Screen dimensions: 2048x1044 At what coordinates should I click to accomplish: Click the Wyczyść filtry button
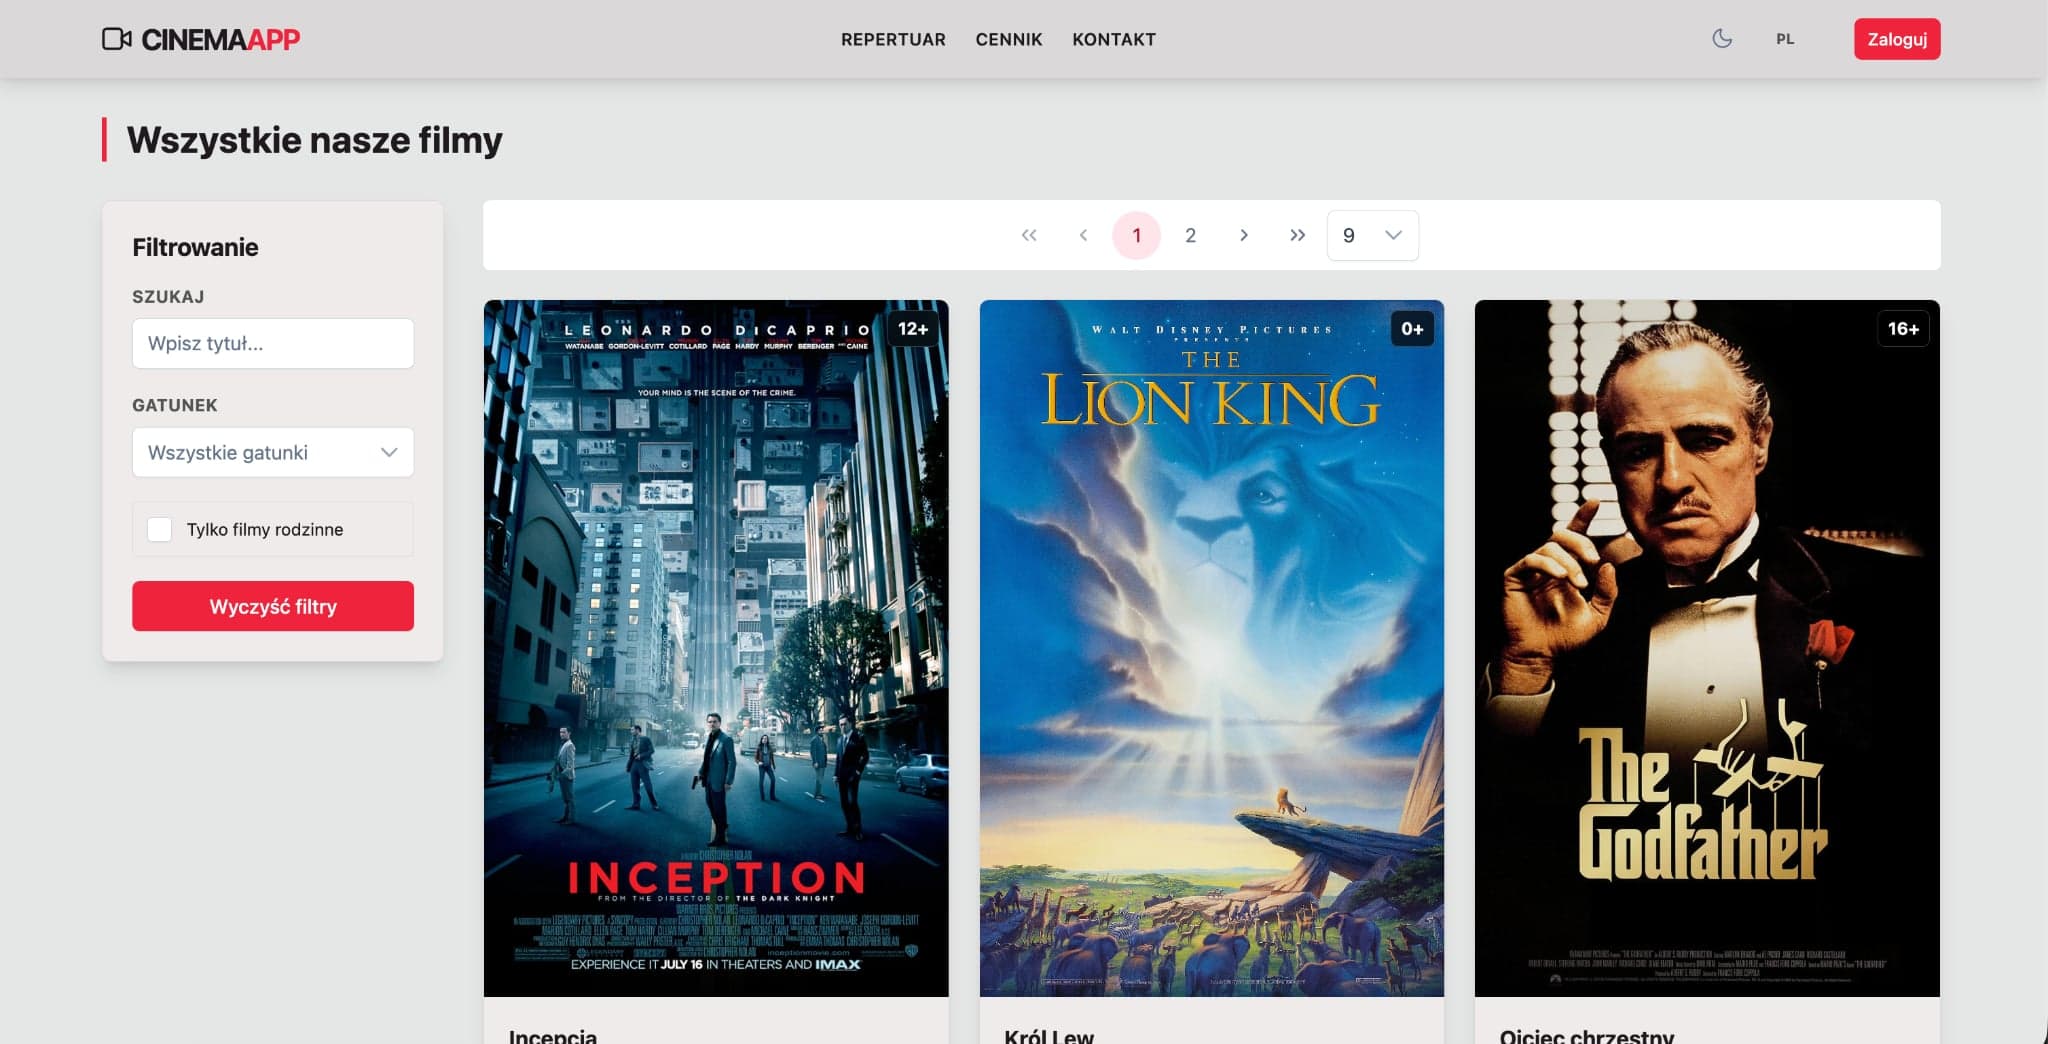coord(272,606)
